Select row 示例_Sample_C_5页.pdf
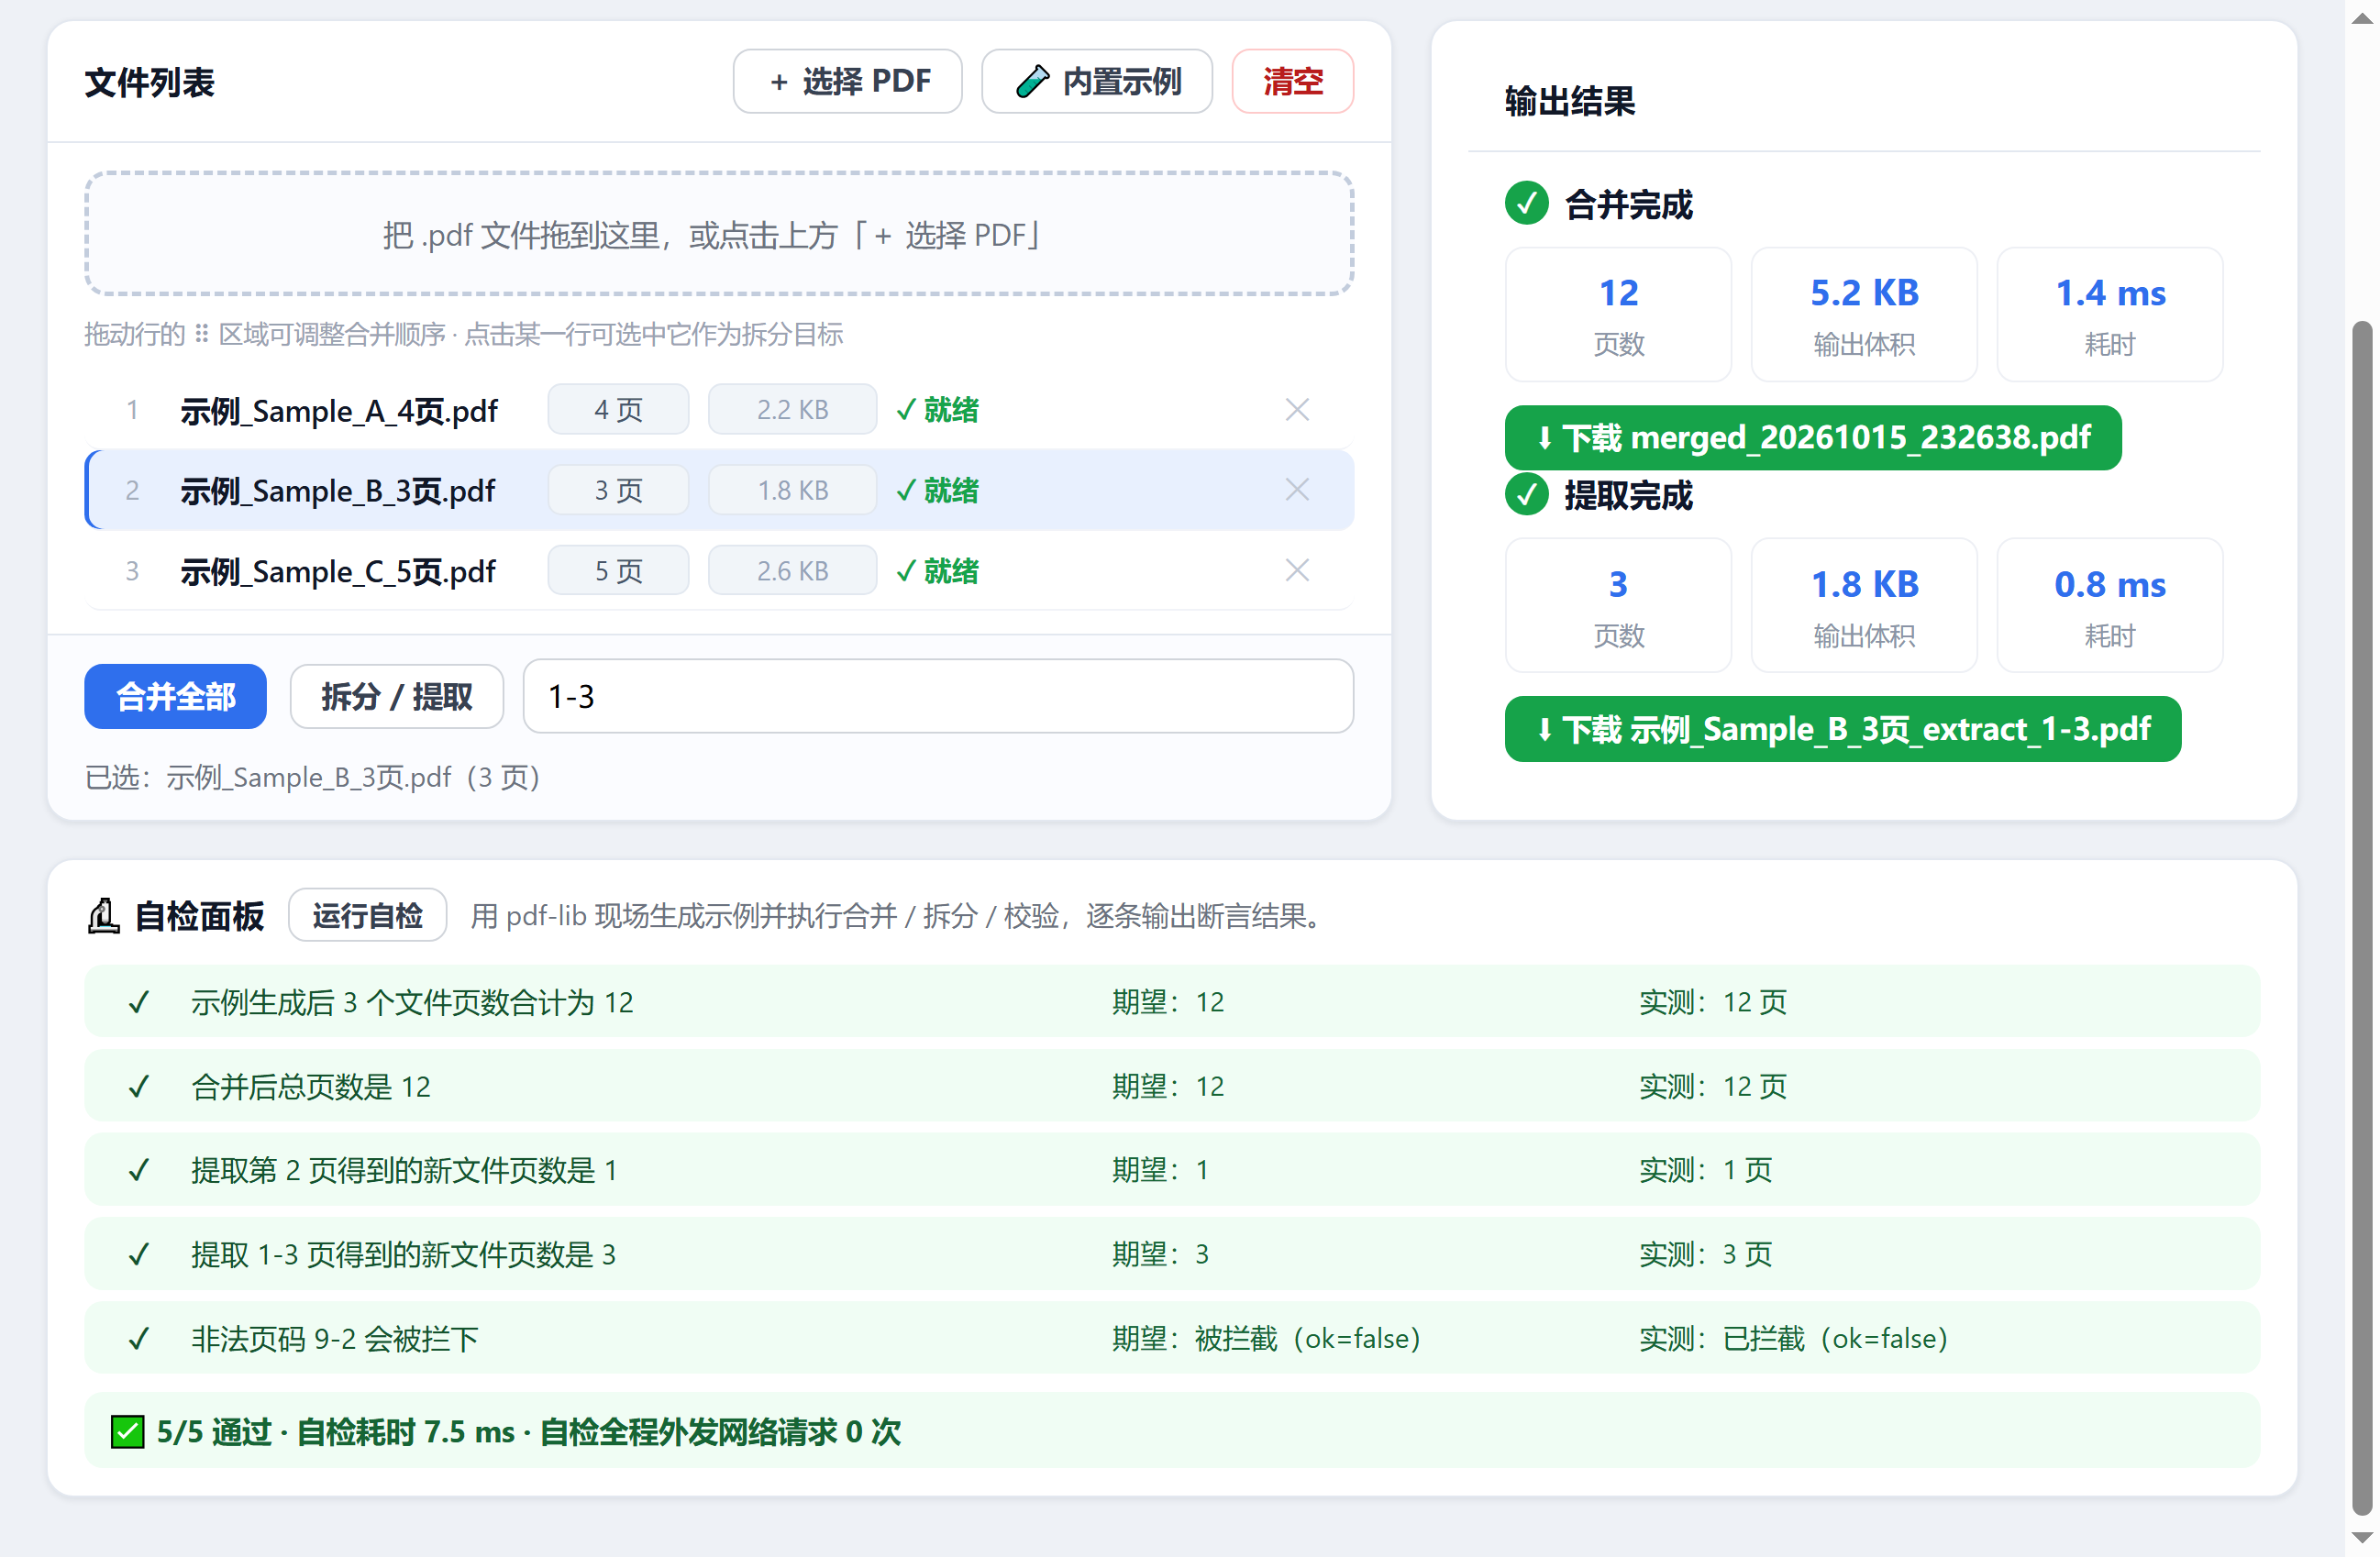The height and width of the screenshot is (1557, 2380). (719, 570)
